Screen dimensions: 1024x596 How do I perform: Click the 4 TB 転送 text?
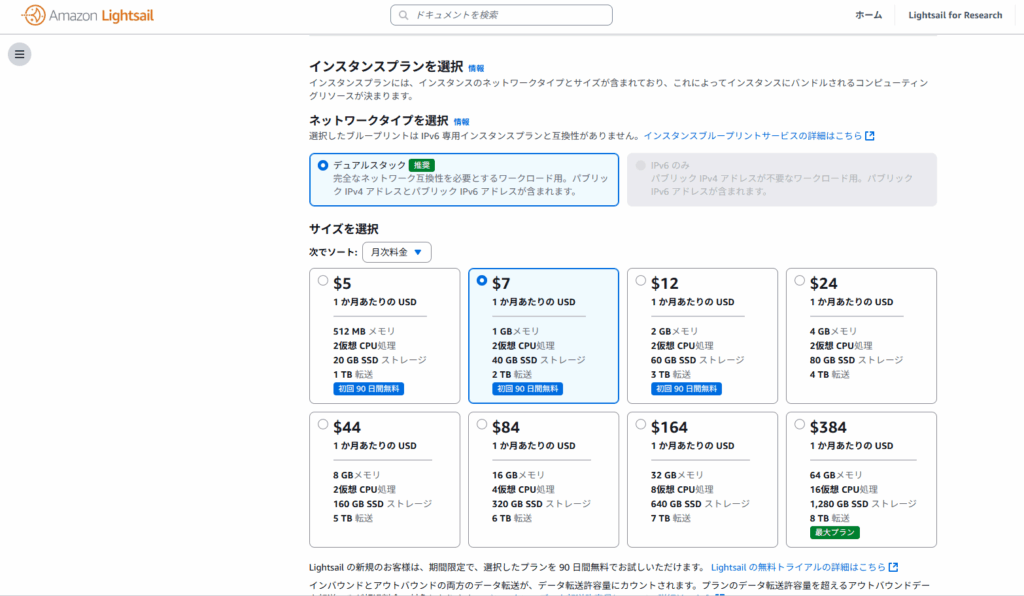(829, 374)
